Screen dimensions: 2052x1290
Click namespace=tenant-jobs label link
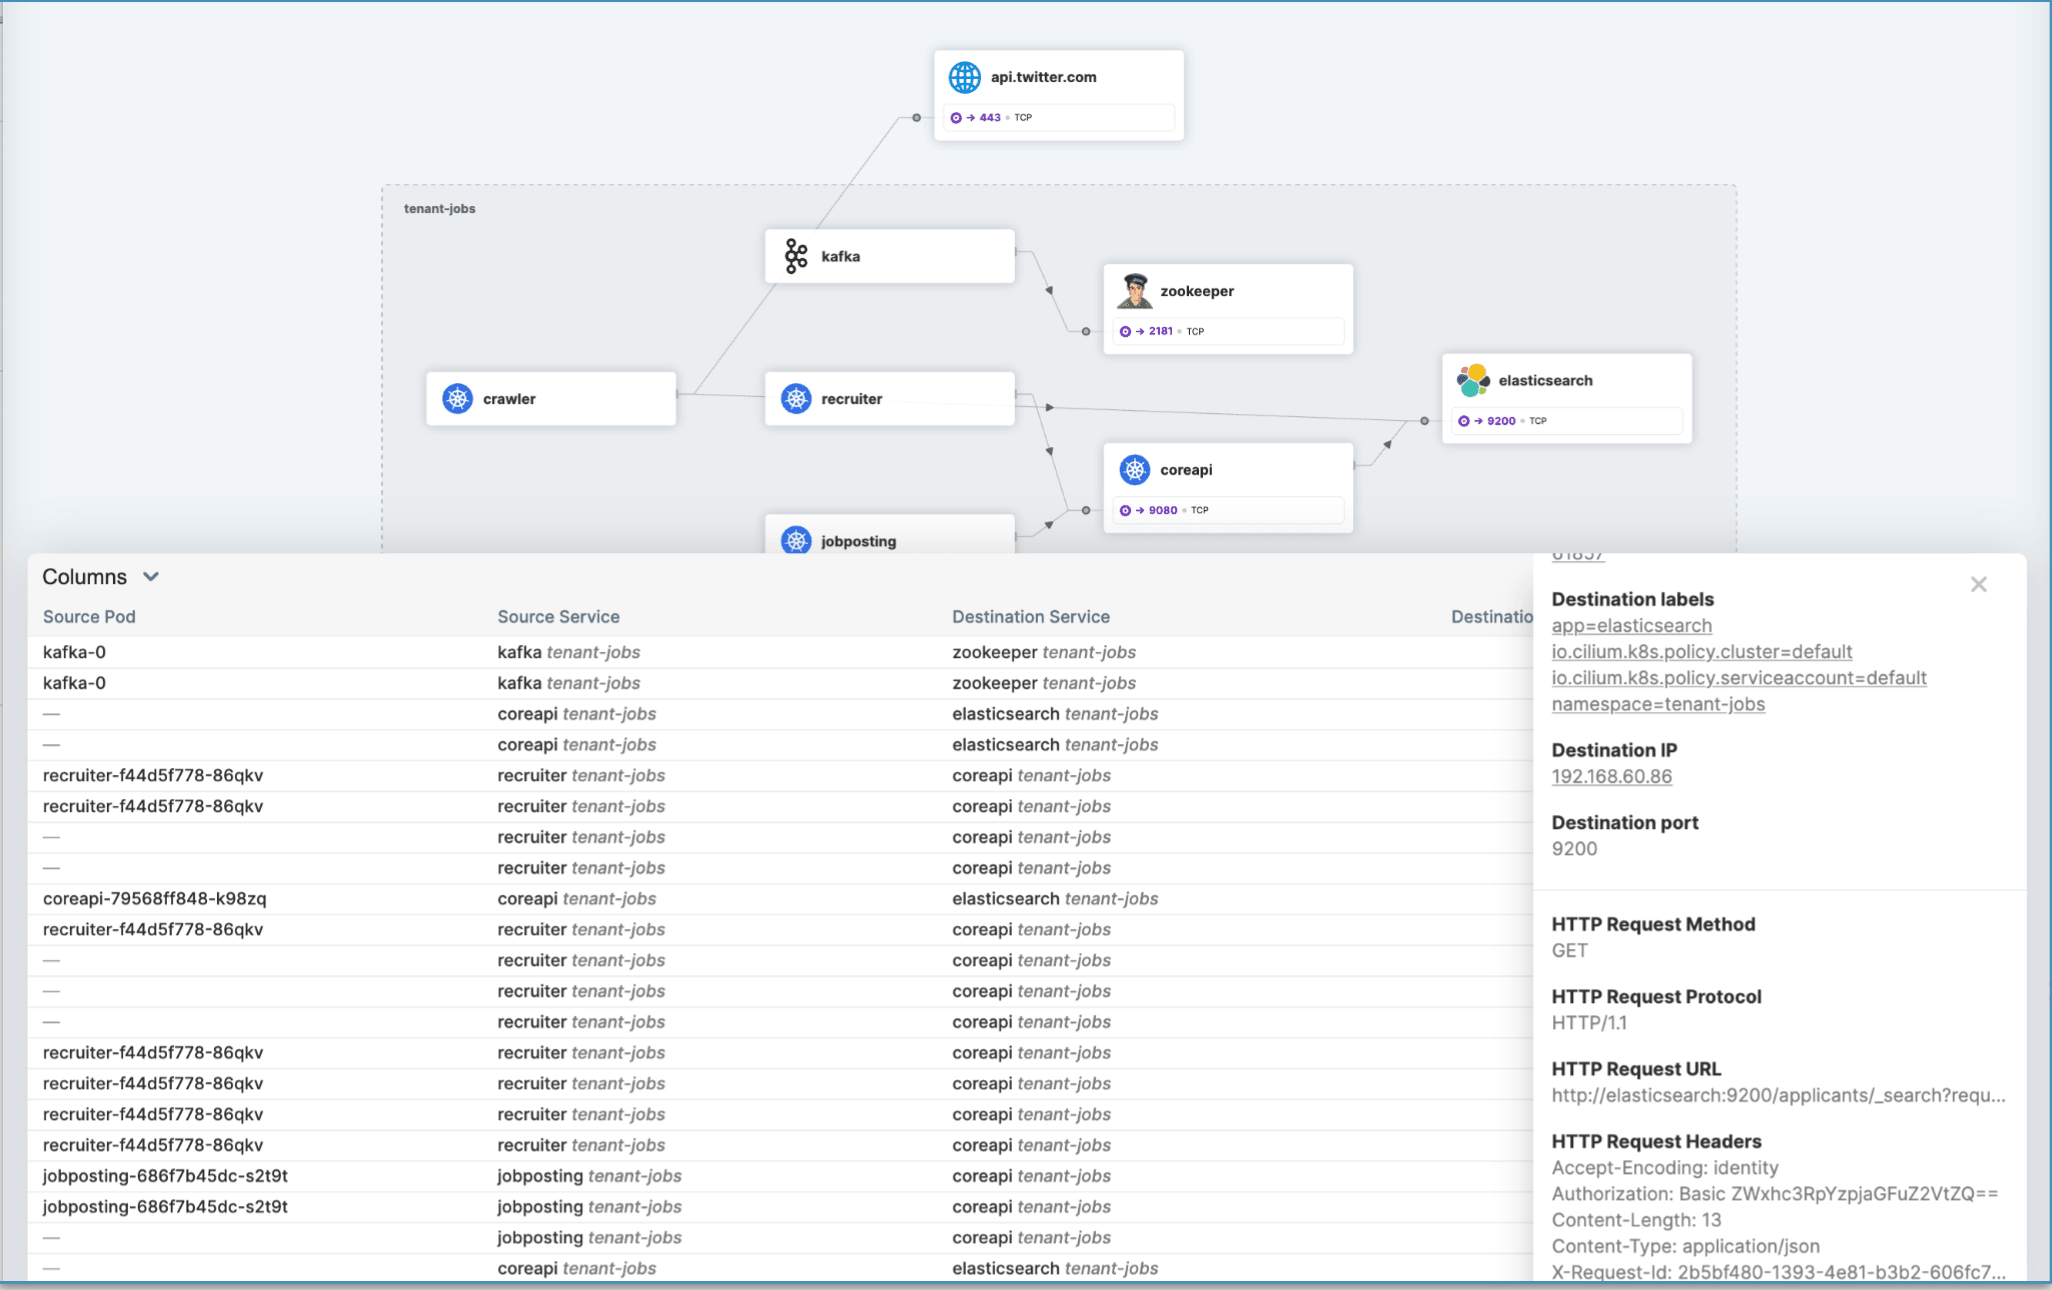coord(1658,704)
